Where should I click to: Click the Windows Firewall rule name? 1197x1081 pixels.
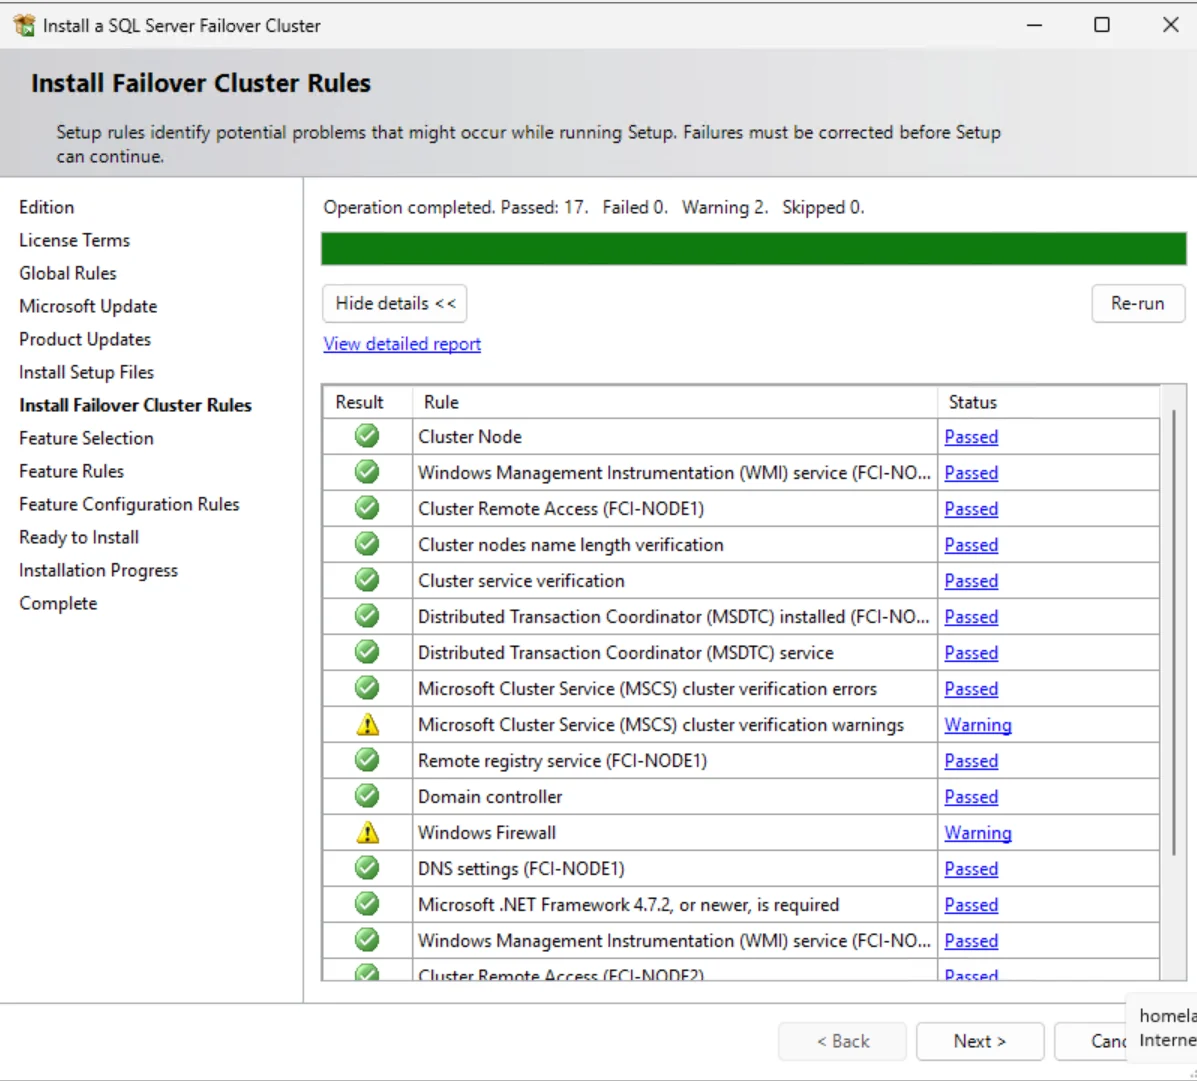pos(487,833)
